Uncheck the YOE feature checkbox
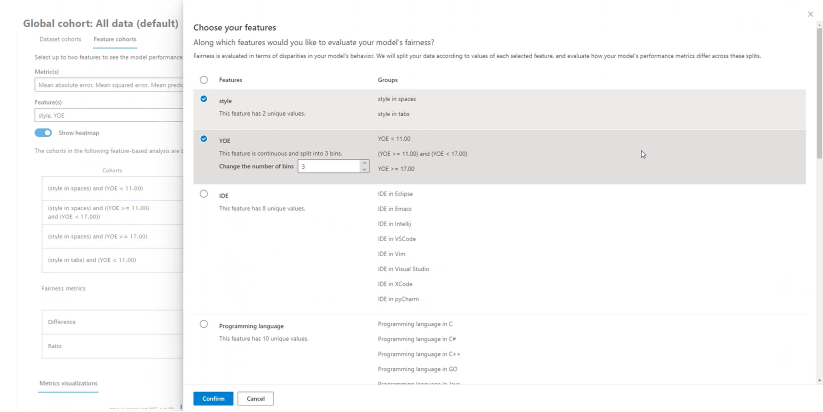Screen dimensions: 823x412 (204, 139)
